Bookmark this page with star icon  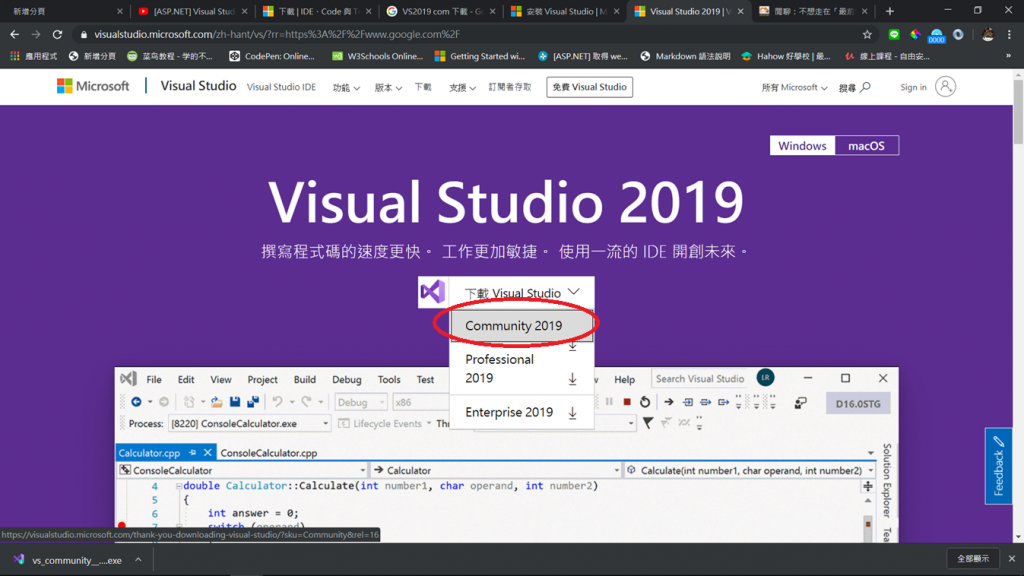(867, 34)
